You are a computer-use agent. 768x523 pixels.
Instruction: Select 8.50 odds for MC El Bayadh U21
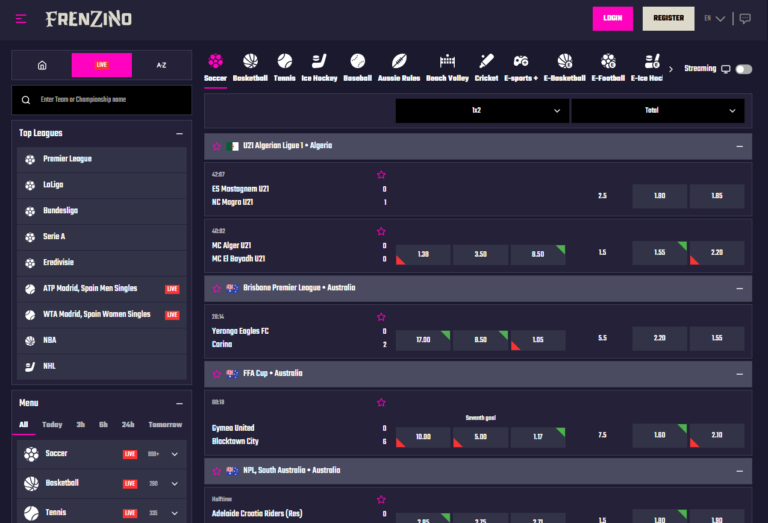(x=538, y=255)
